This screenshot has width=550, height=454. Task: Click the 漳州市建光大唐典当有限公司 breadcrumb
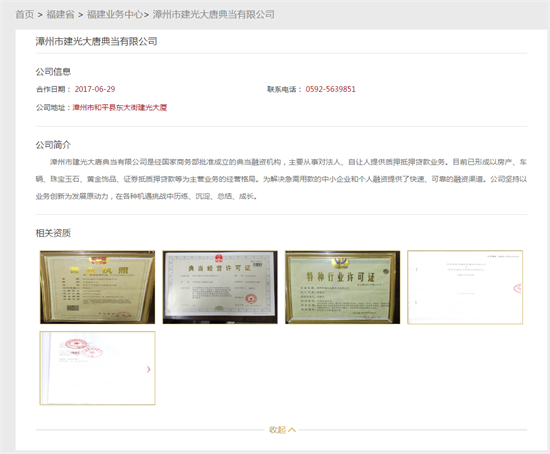click(214, 14)
